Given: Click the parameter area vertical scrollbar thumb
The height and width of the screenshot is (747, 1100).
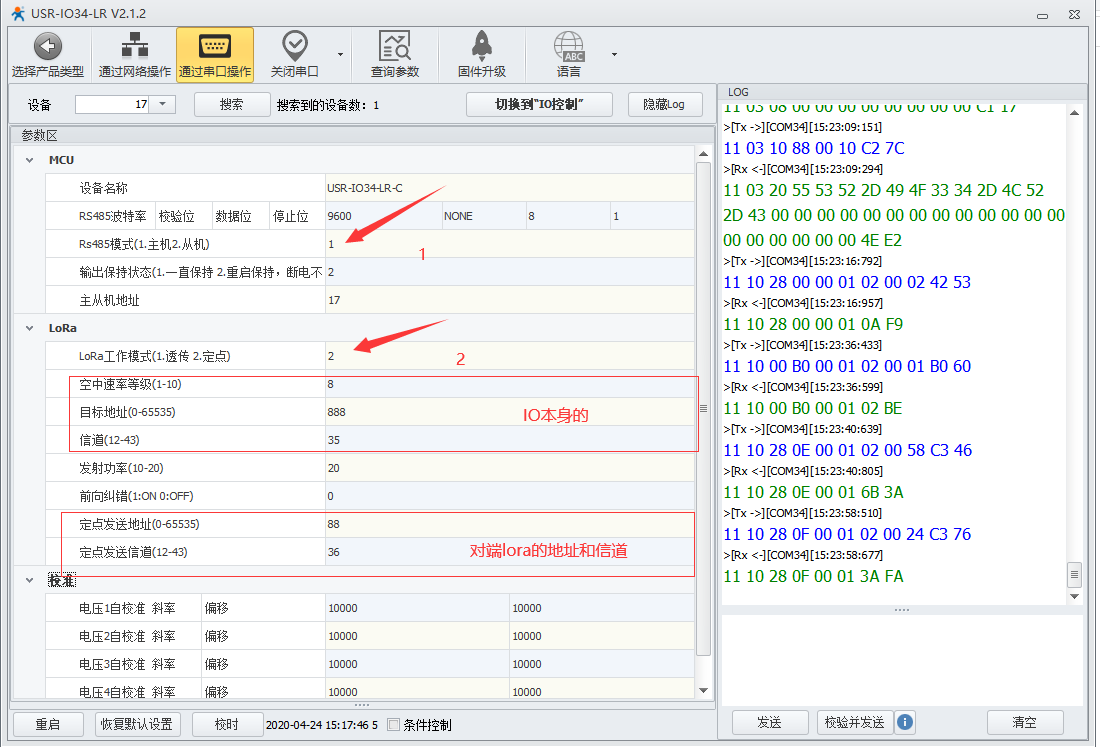Looking at the screenshot, I should (703, 409).
